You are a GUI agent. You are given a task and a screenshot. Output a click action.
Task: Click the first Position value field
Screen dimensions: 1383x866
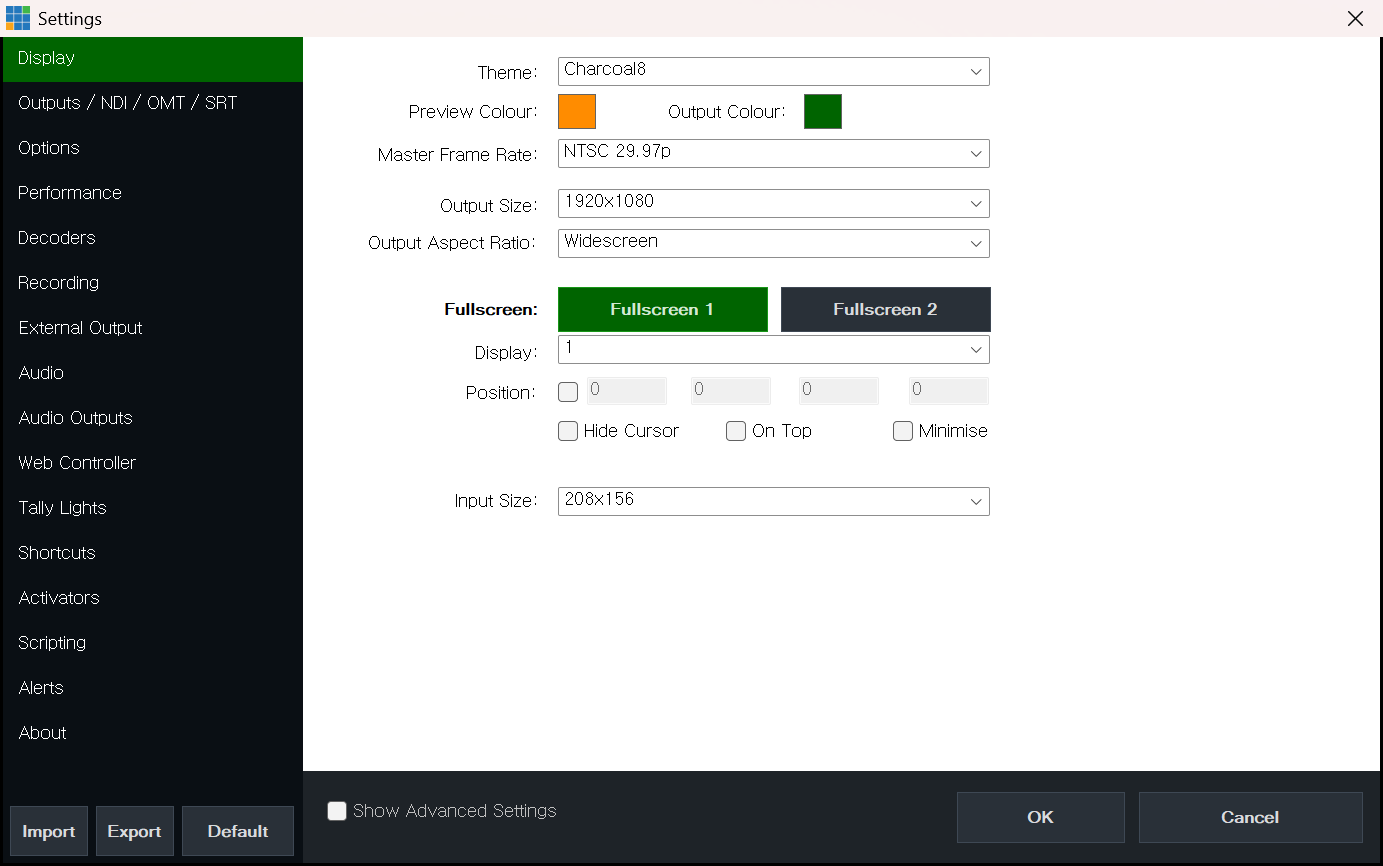coord(626,390)
